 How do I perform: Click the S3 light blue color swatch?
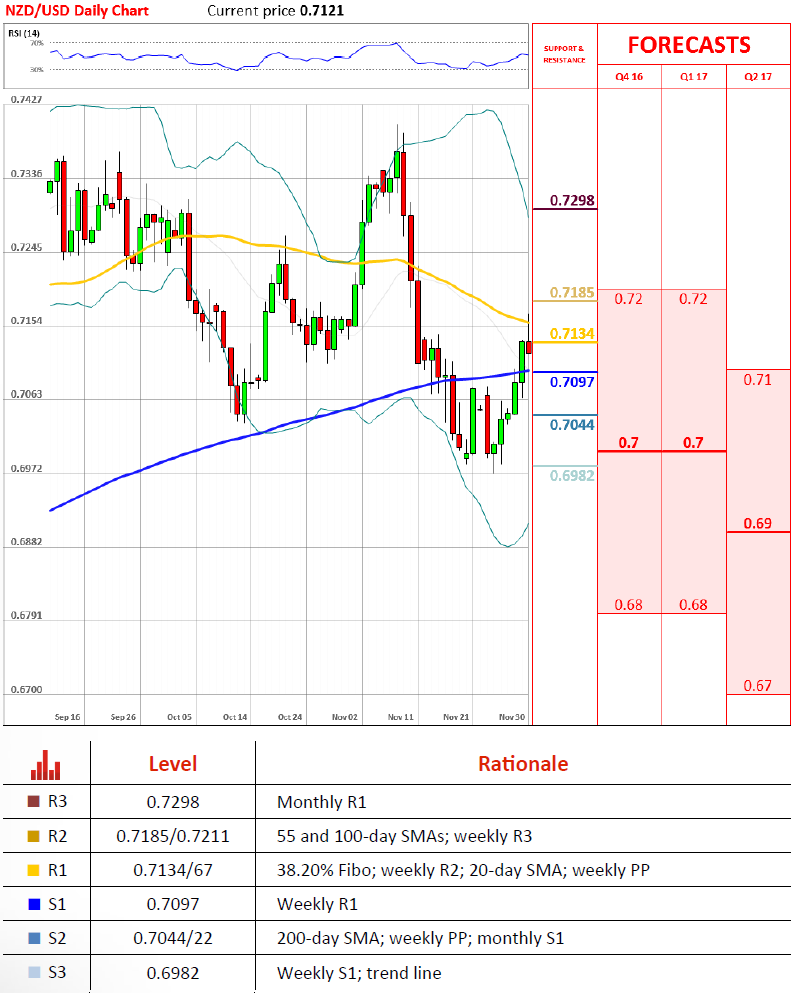(x=34, y=972)
